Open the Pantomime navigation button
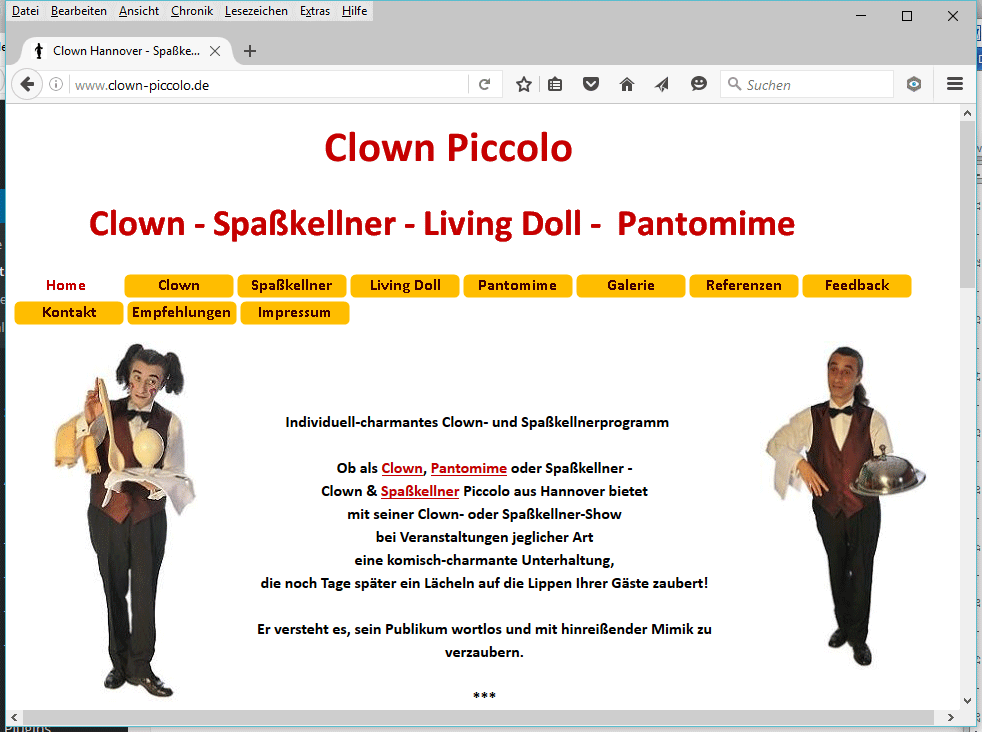982x732 pixels. click(518, 286)
